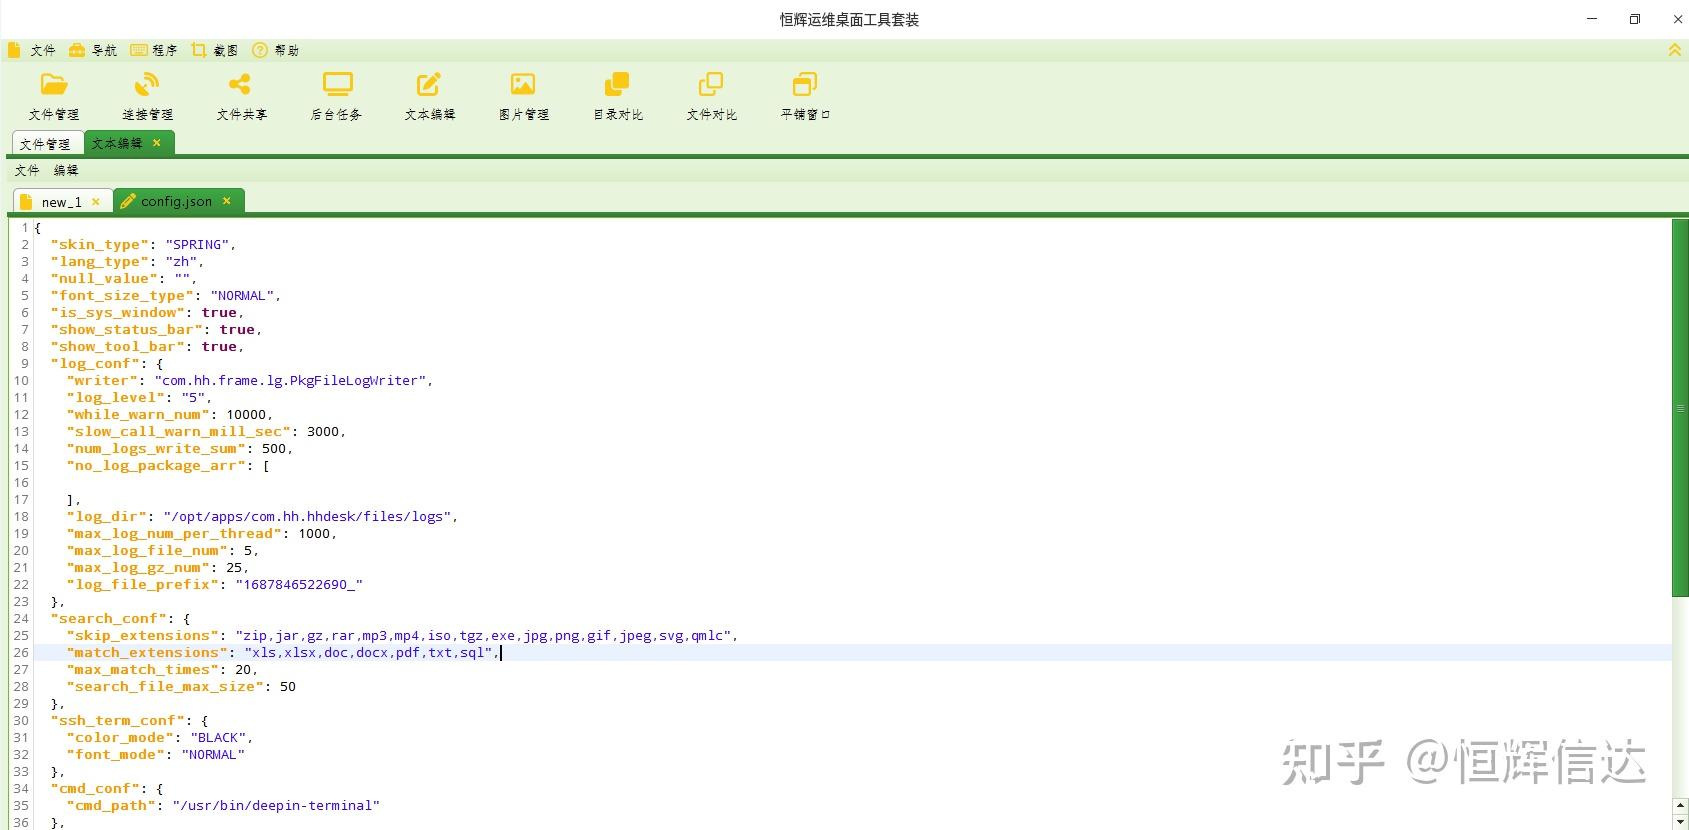Viewport: 1689px width, 830px height.
Task: Open the editor's 文件 submenu
Action: pyautogui.click(x=27, y=171)
